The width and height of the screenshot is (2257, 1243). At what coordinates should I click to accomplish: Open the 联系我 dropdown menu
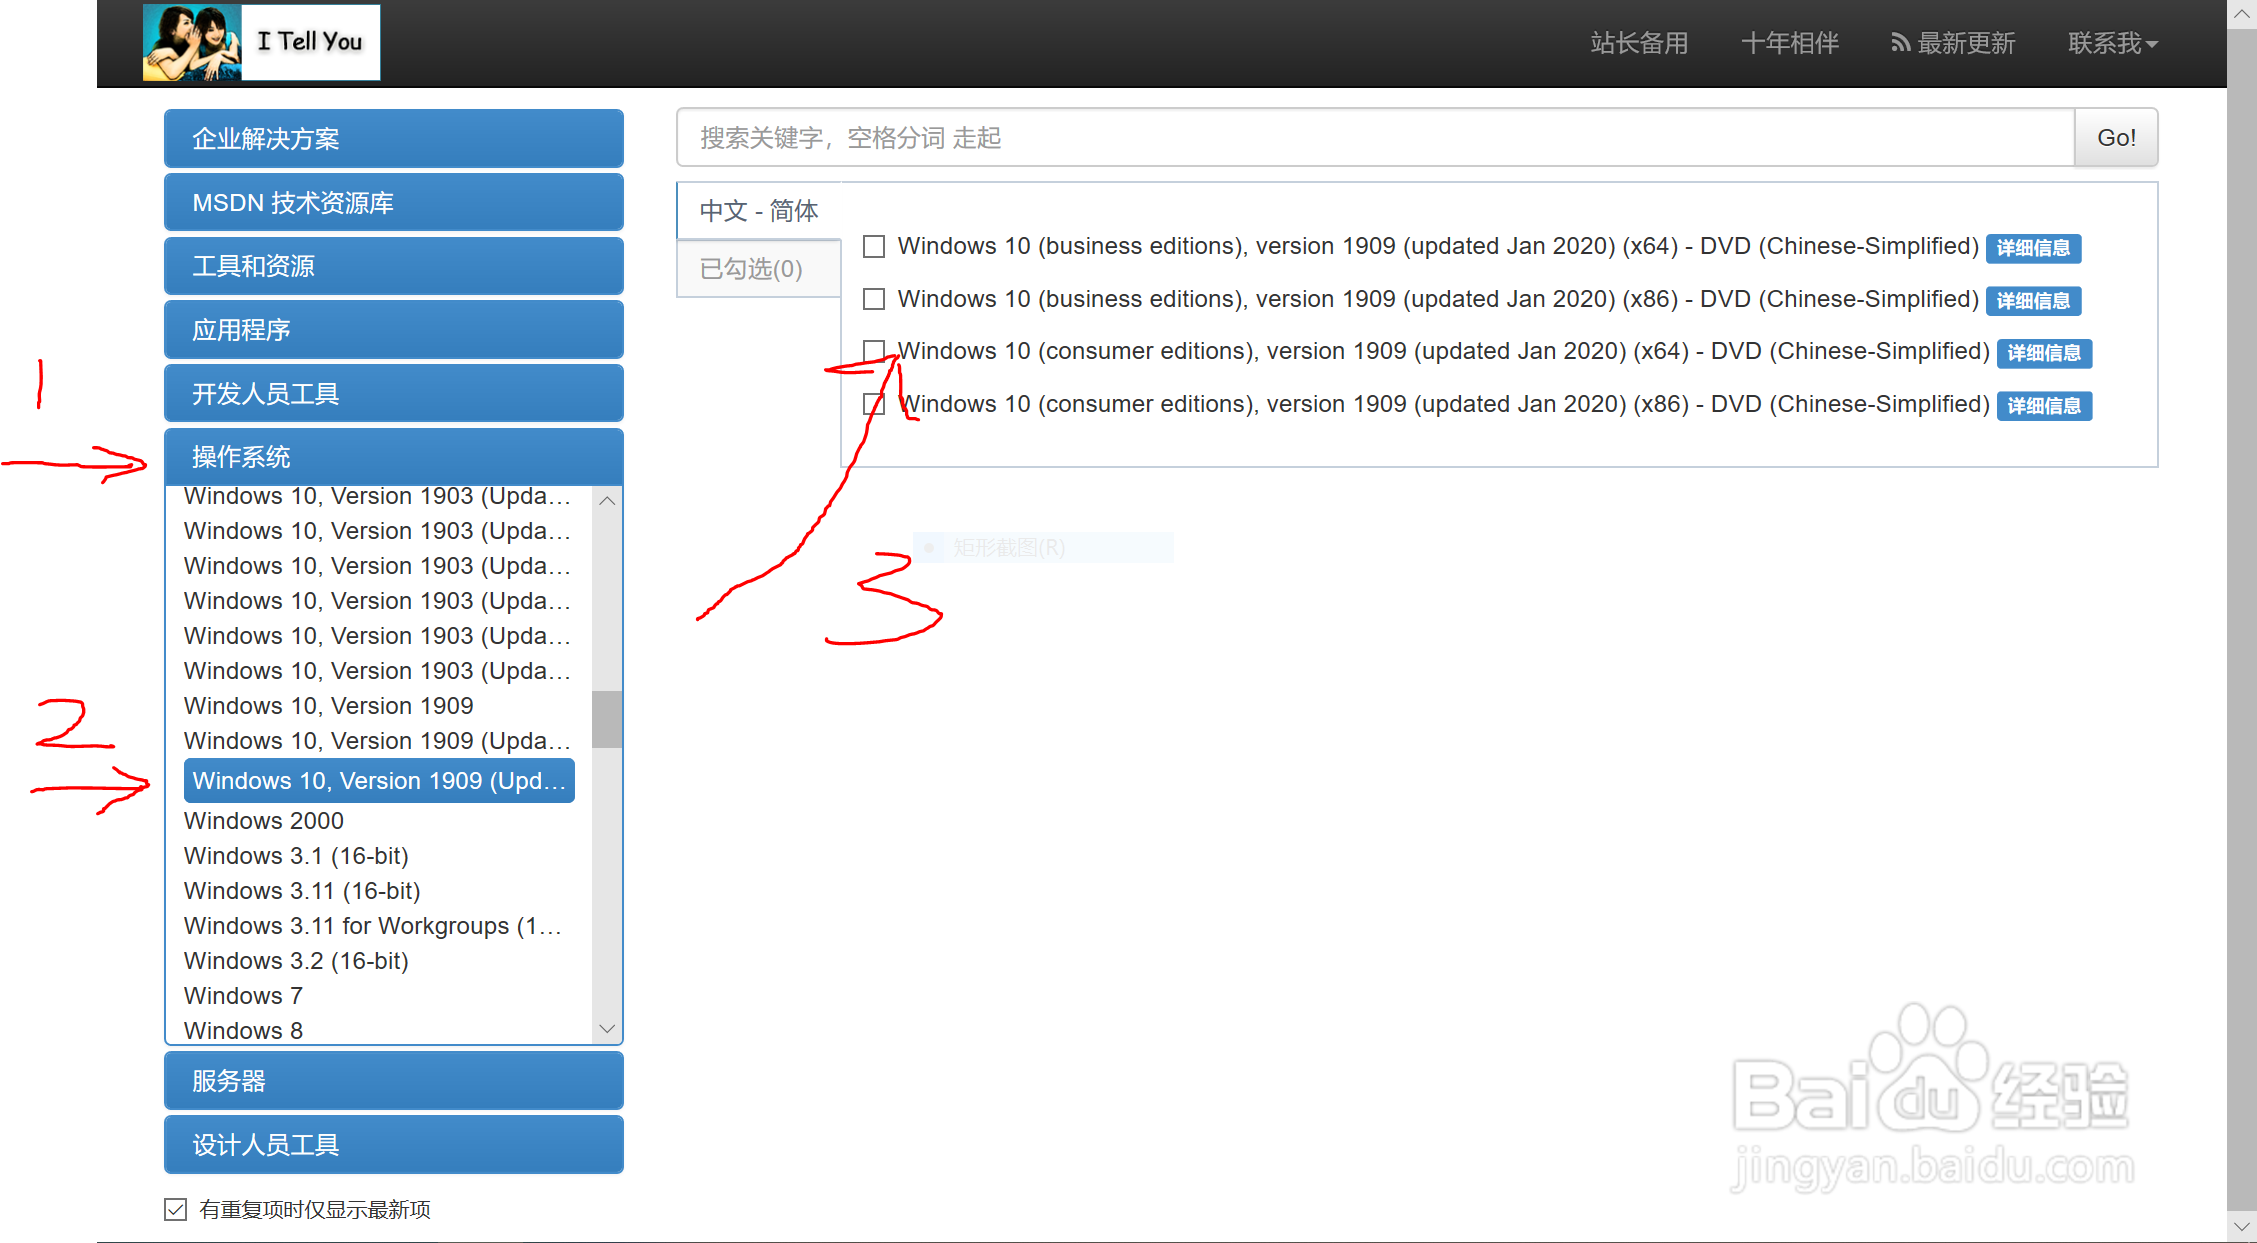[x=2112, y=43]
